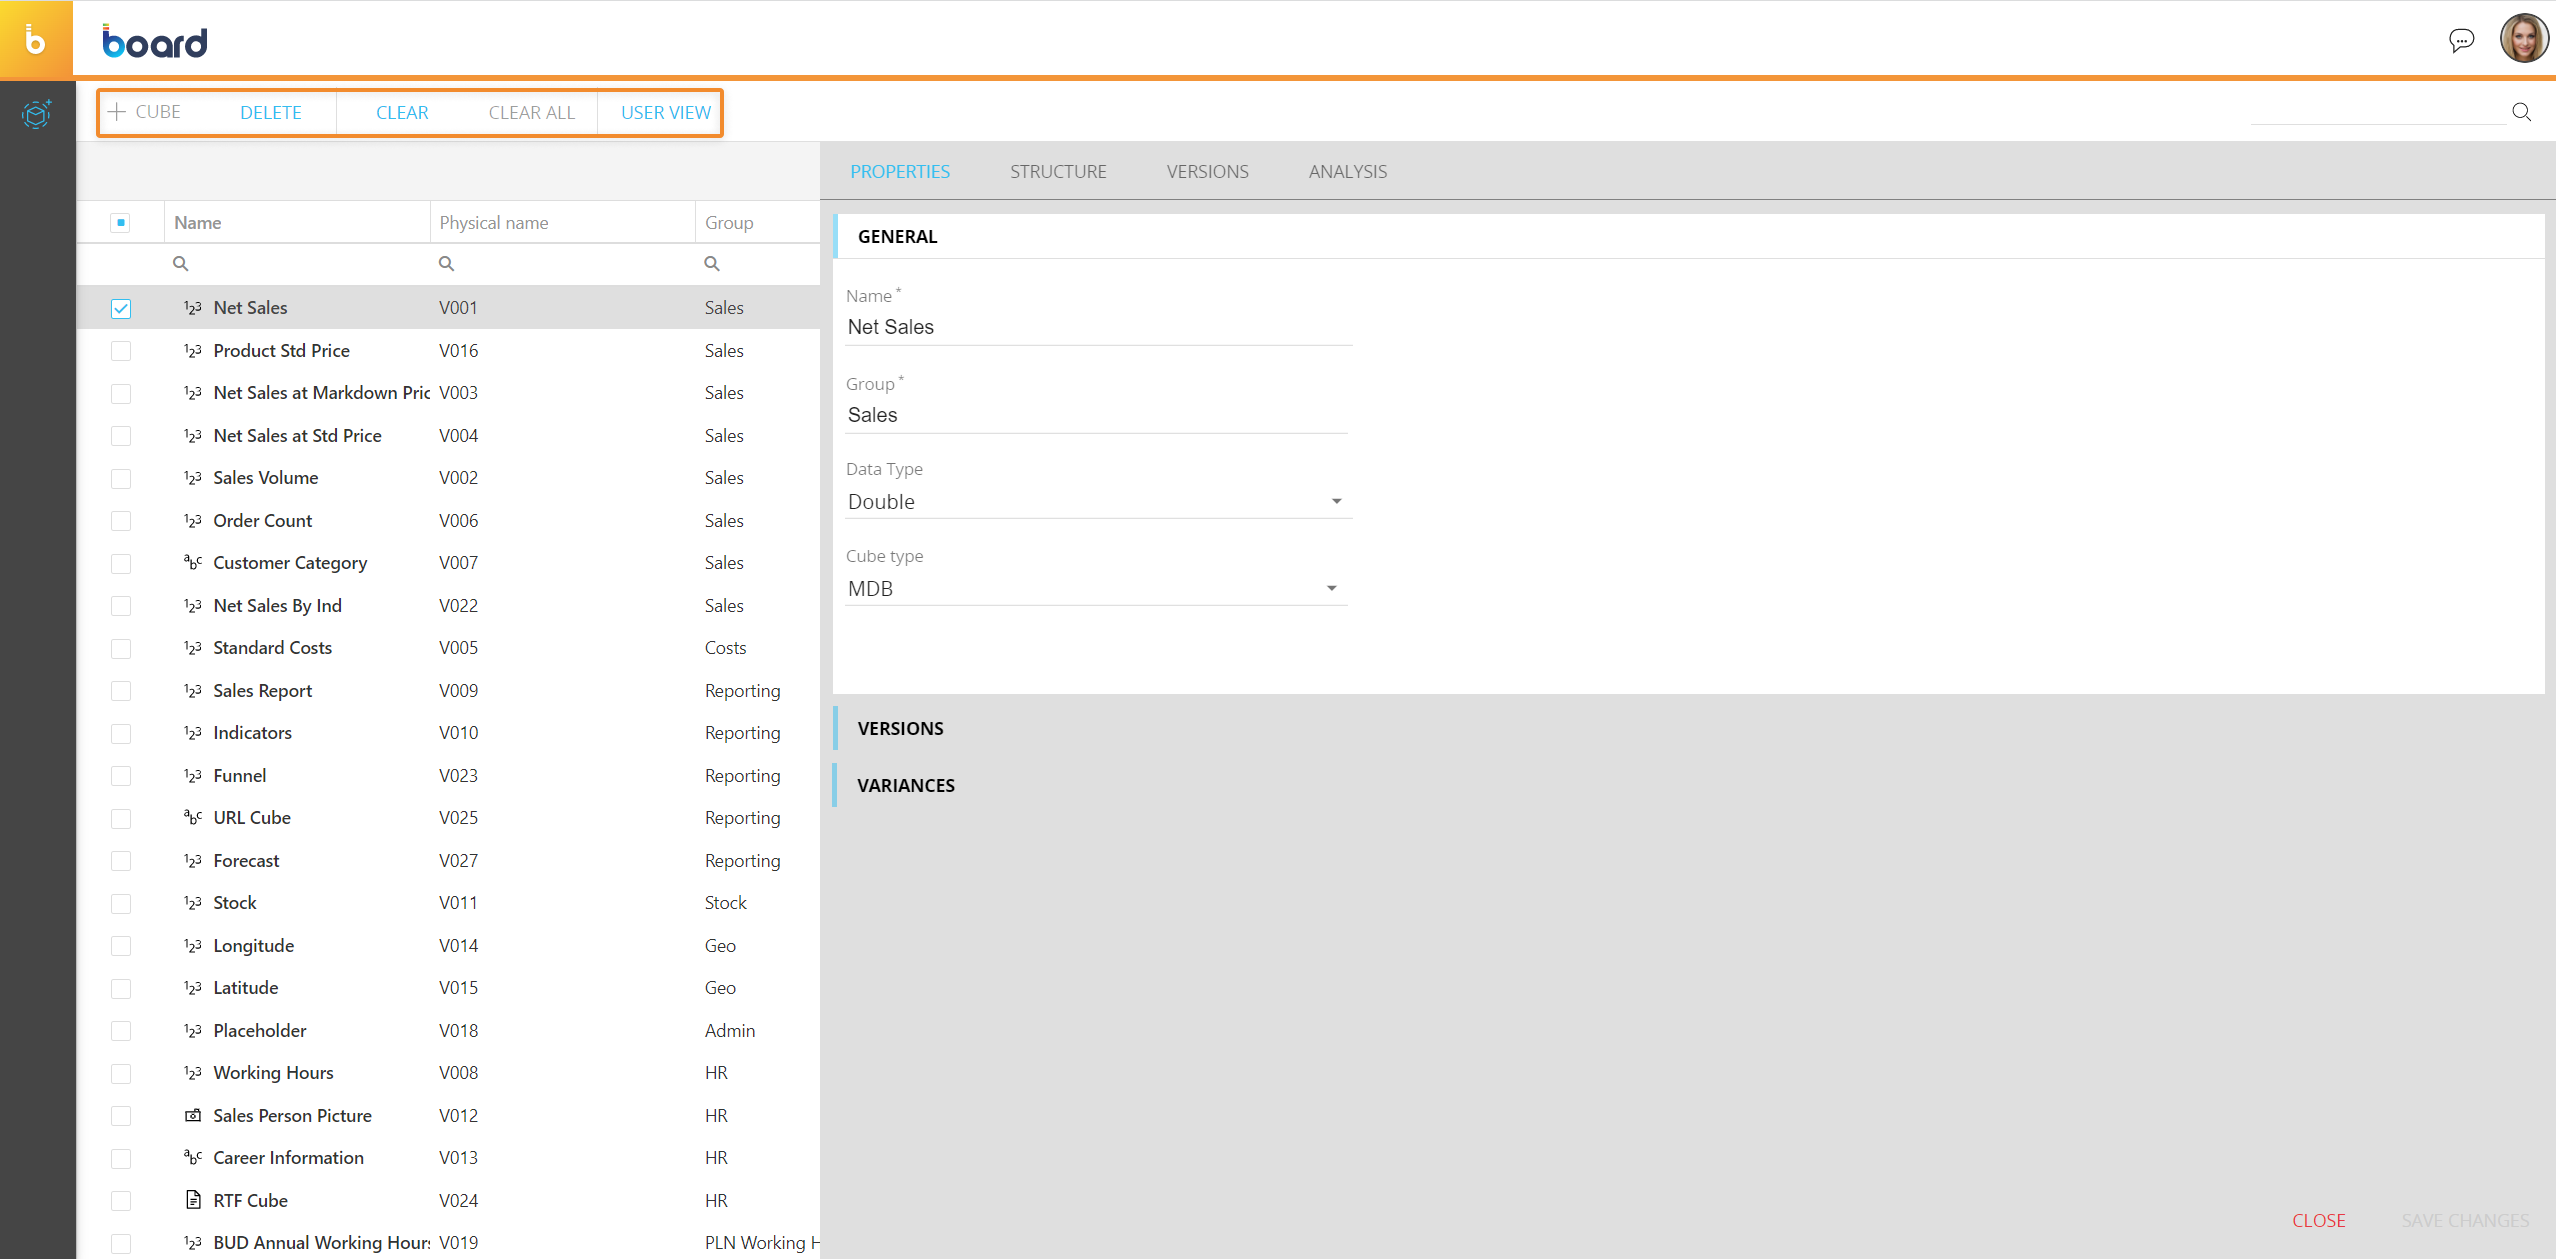Switch to the ANALYSIS tab
The image size is (2556, 1259).
[x=1347, y=172]
